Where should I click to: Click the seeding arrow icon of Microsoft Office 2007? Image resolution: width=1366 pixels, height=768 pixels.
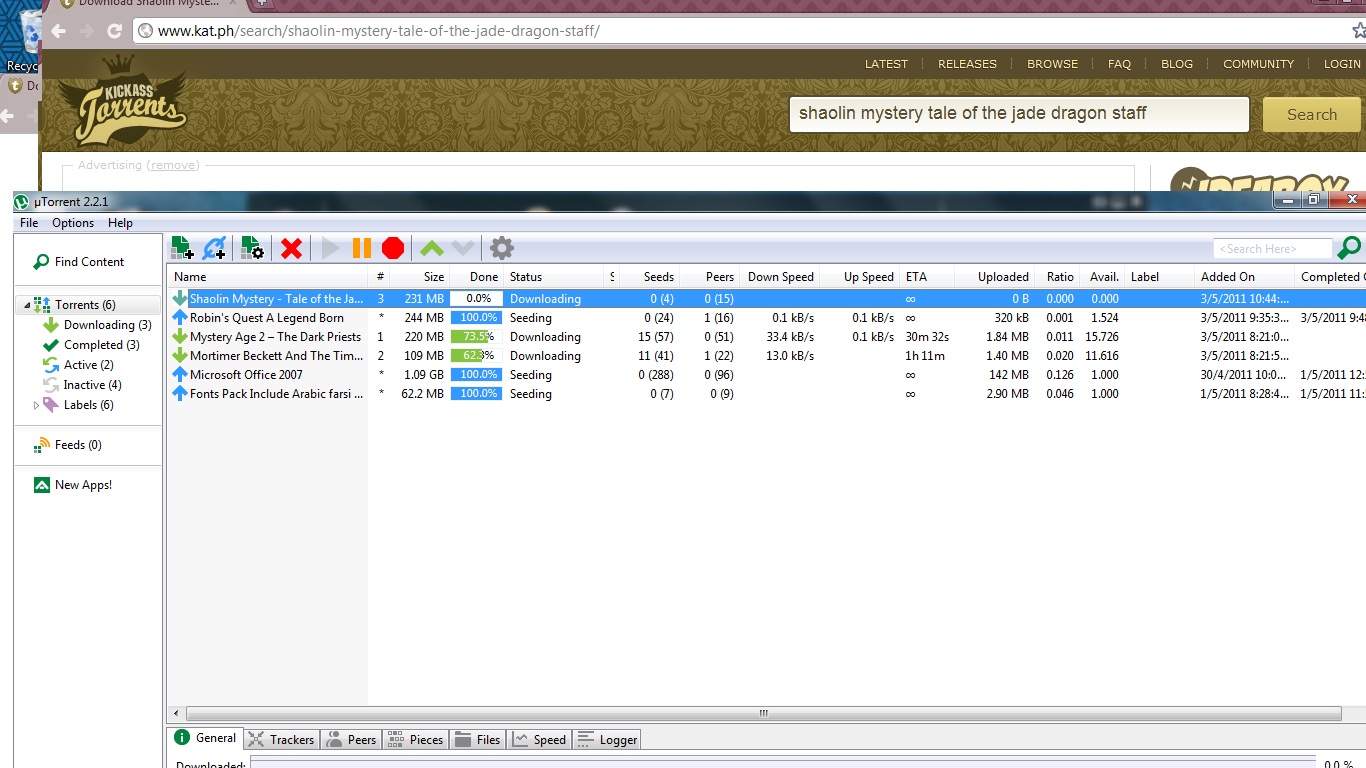pyautogui.click(x=180, y=374)
